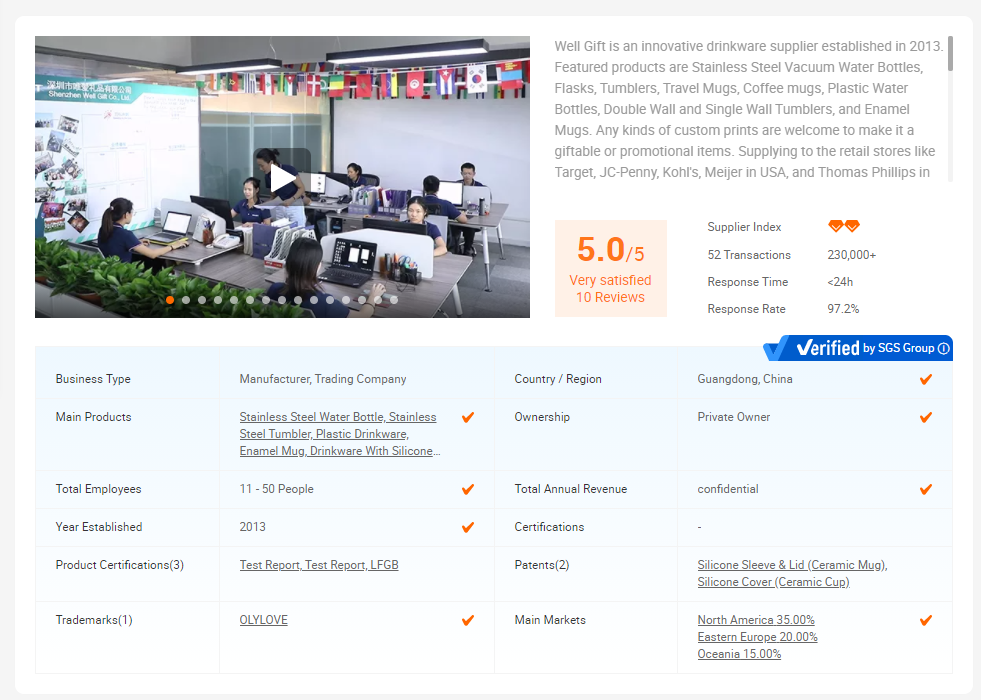Viewport: 981px width, 700px height.
Task: Click the Business Type label
Action: (93, 379)
